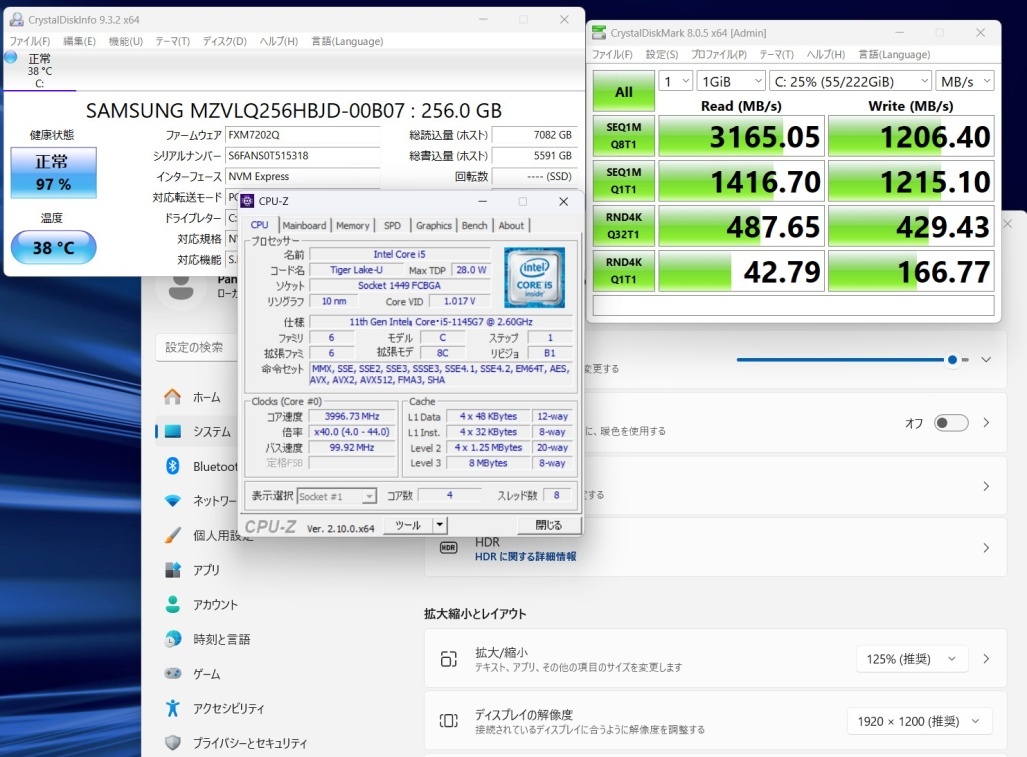Open the scale settings row chevron
This screenshot has width=1027, height=757.
point(986,659)
